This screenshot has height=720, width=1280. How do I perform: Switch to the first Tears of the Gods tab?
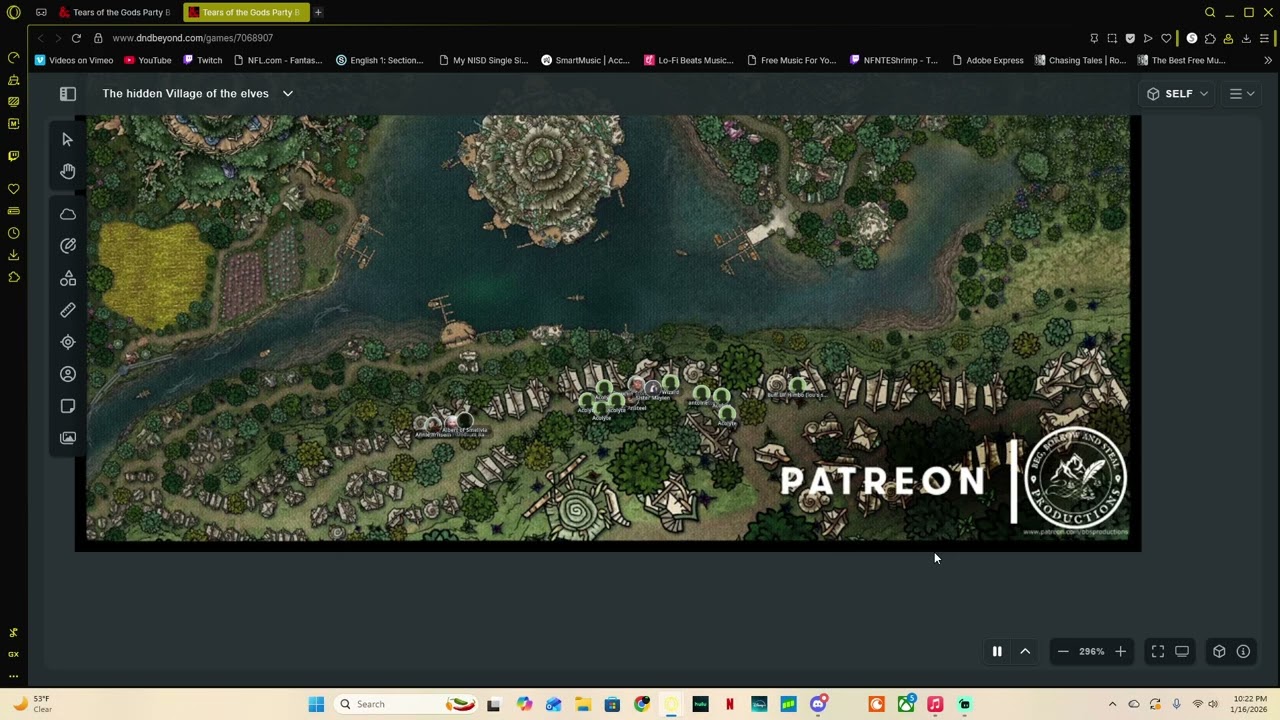pos(116,12)
